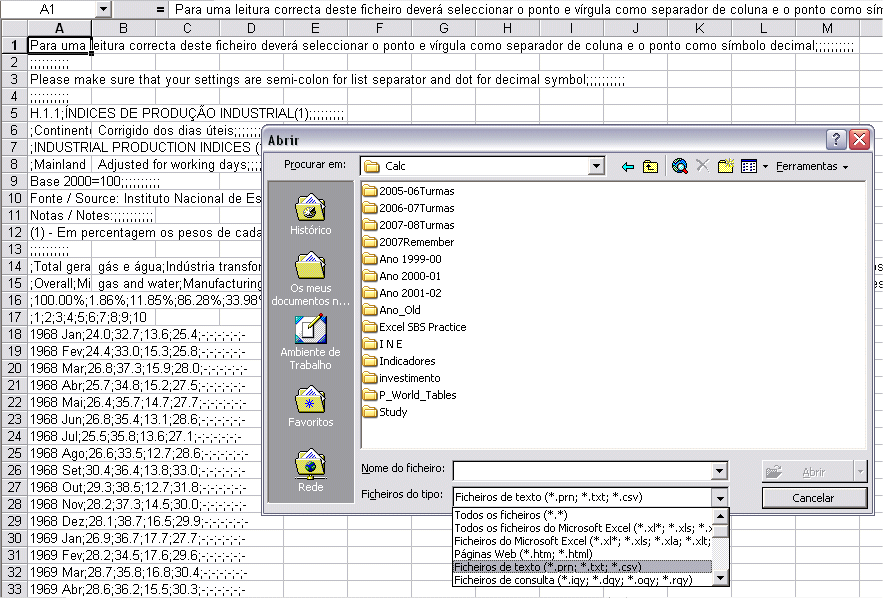Select the I N E folder
This screenshot has width=883, height=598.
point(383,344)
